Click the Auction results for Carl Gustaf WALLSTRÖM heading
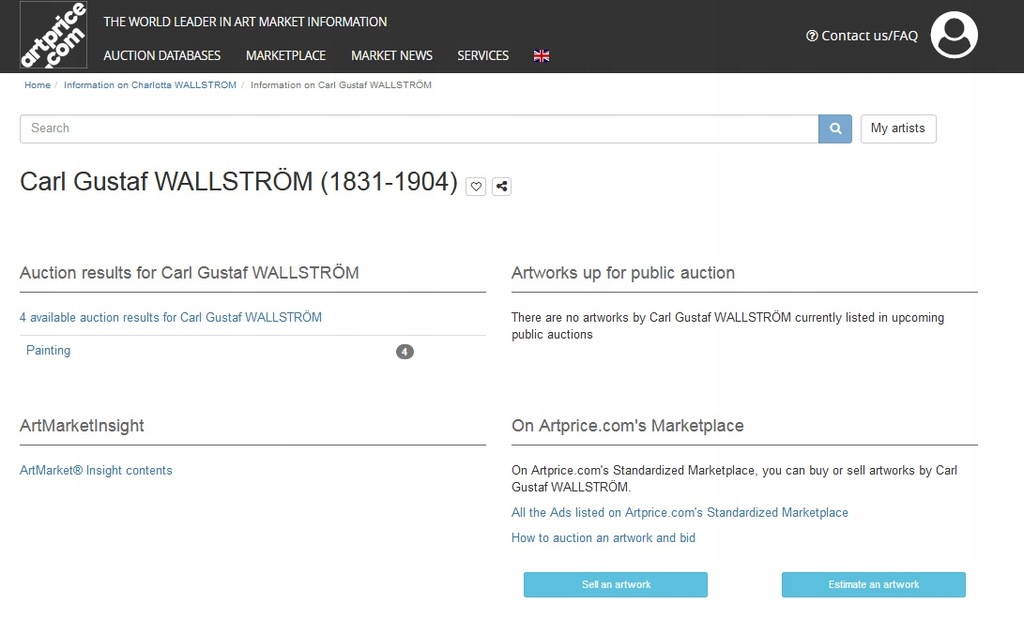 [x=189, y=273]
